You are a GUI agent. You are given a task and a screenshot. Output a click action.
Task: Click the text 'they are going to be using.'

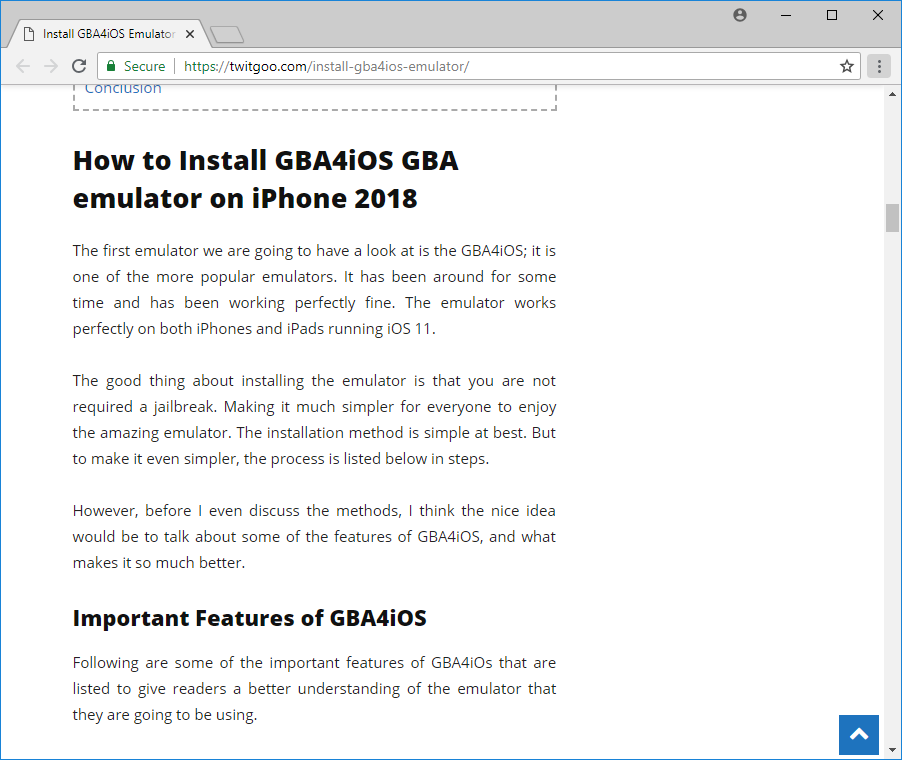tap(165, 715)
